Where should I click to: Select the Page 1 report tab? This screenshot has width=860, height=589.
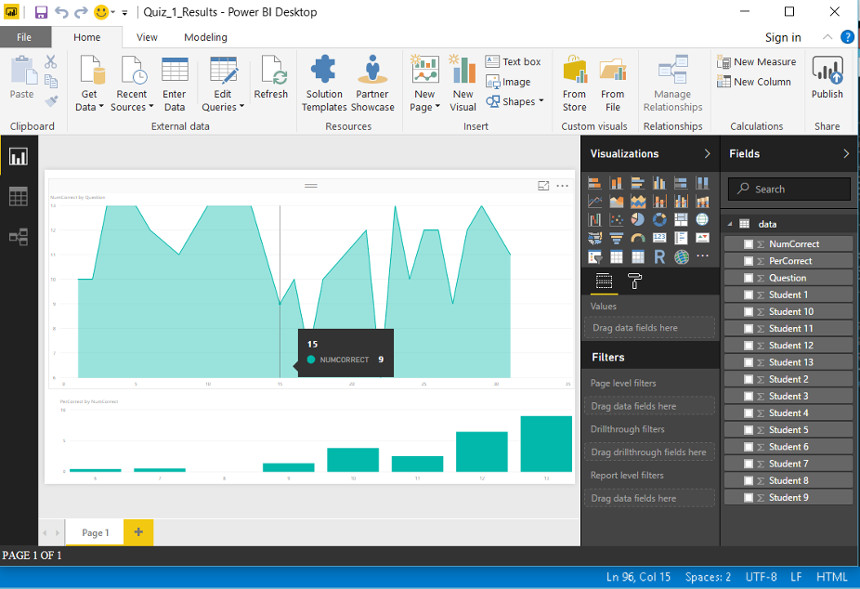pyautogui.click(x=95, y=532)
